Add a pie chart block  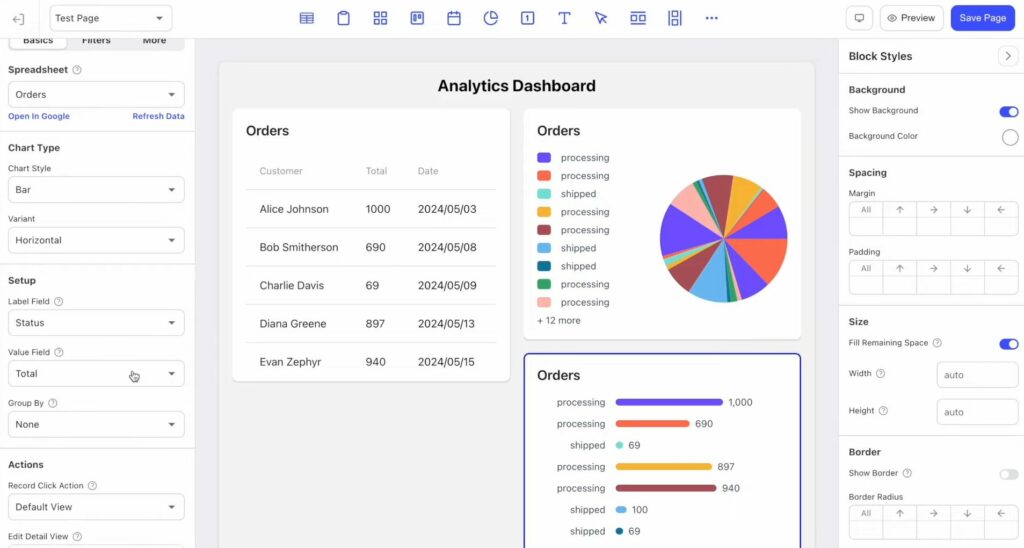tap(490, 18)
